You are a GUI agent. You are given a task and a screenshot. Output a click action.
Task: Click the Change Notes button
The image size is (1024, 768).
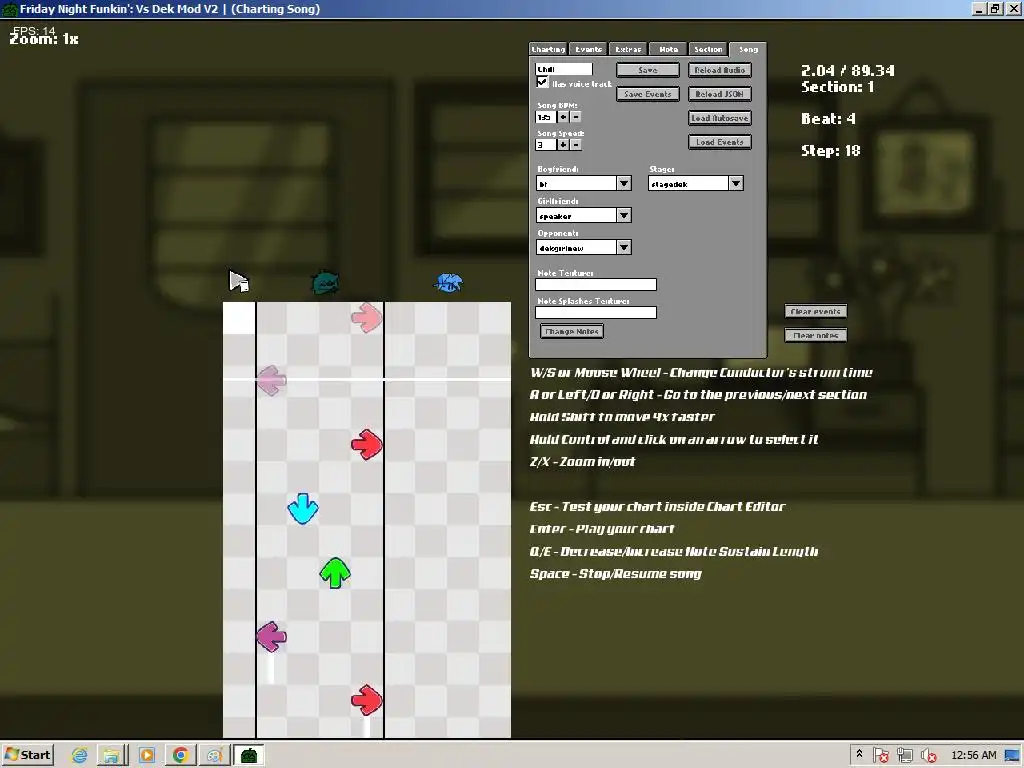click(572, 331)
